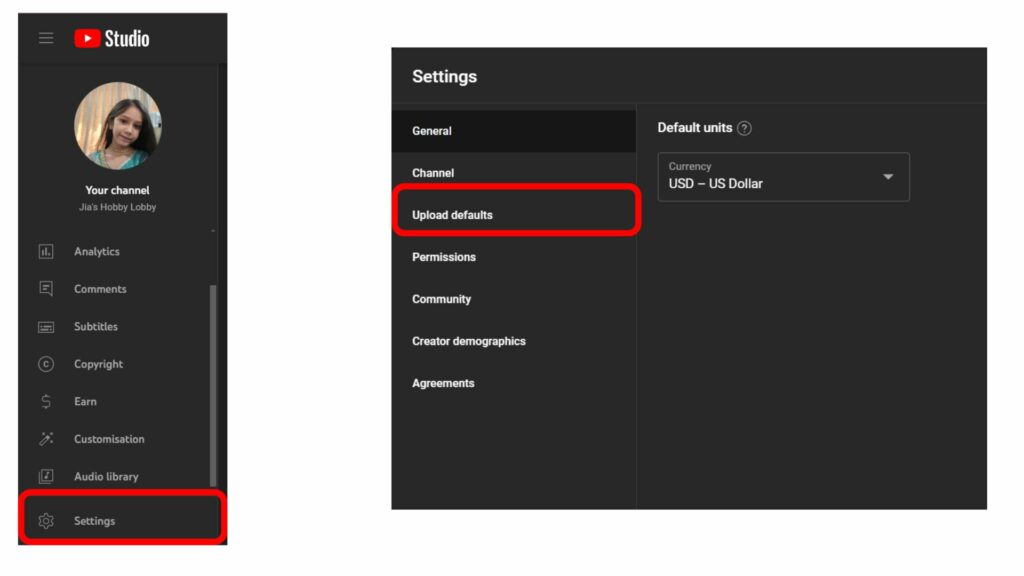Select the Comments icon
This screenshot has height=576, width=1024.
point(46,289)
